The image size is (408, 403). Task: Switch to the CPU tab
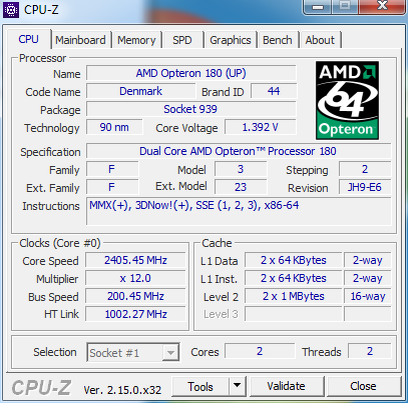pyautogui.click(x=29, y=40)
